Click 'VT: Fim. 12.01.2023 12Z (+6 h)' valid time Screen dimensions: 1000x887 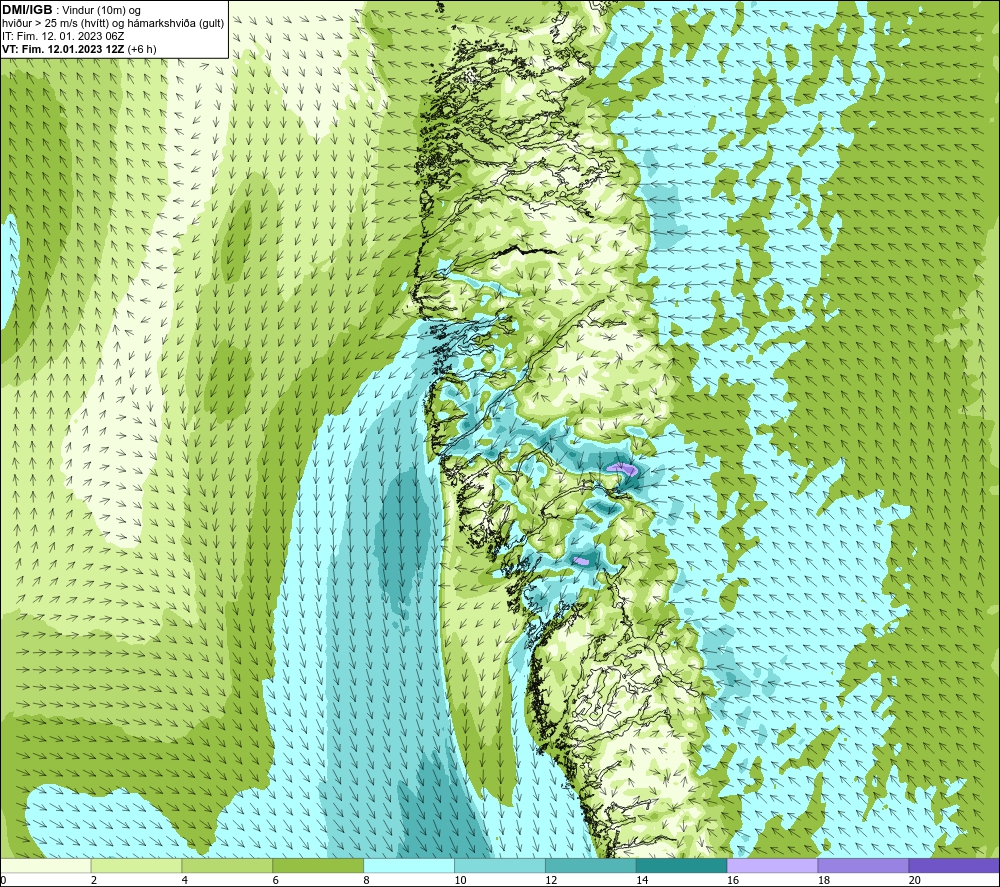(x=79, y=49)
